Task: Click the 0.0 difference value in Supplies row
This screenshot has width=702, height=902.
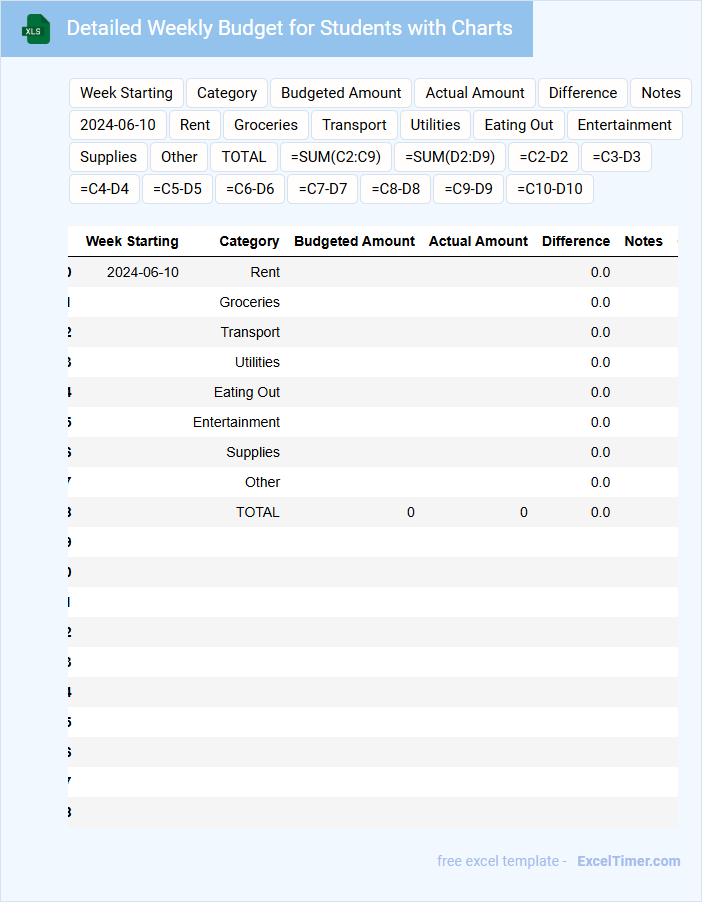Action: click(600, 452)
